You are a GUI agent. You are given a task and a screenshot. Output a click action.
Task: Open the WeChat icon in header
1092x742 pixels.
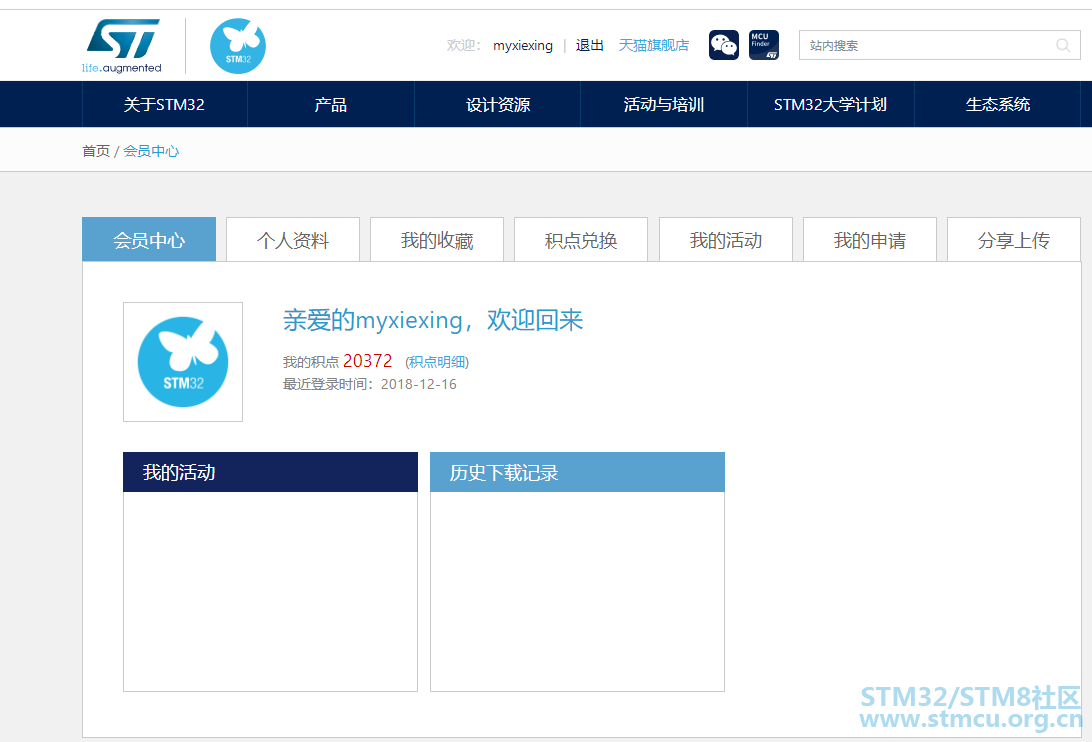point(724,45)
